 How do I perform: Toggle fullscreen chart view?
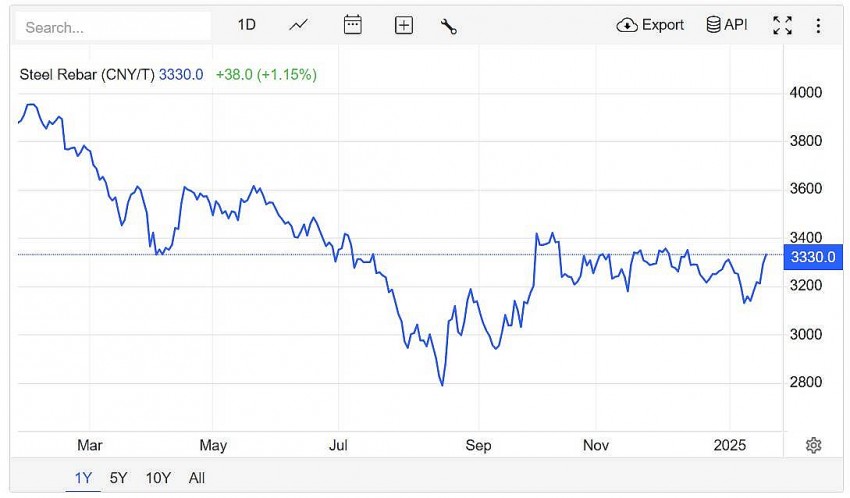click(782, 26)
